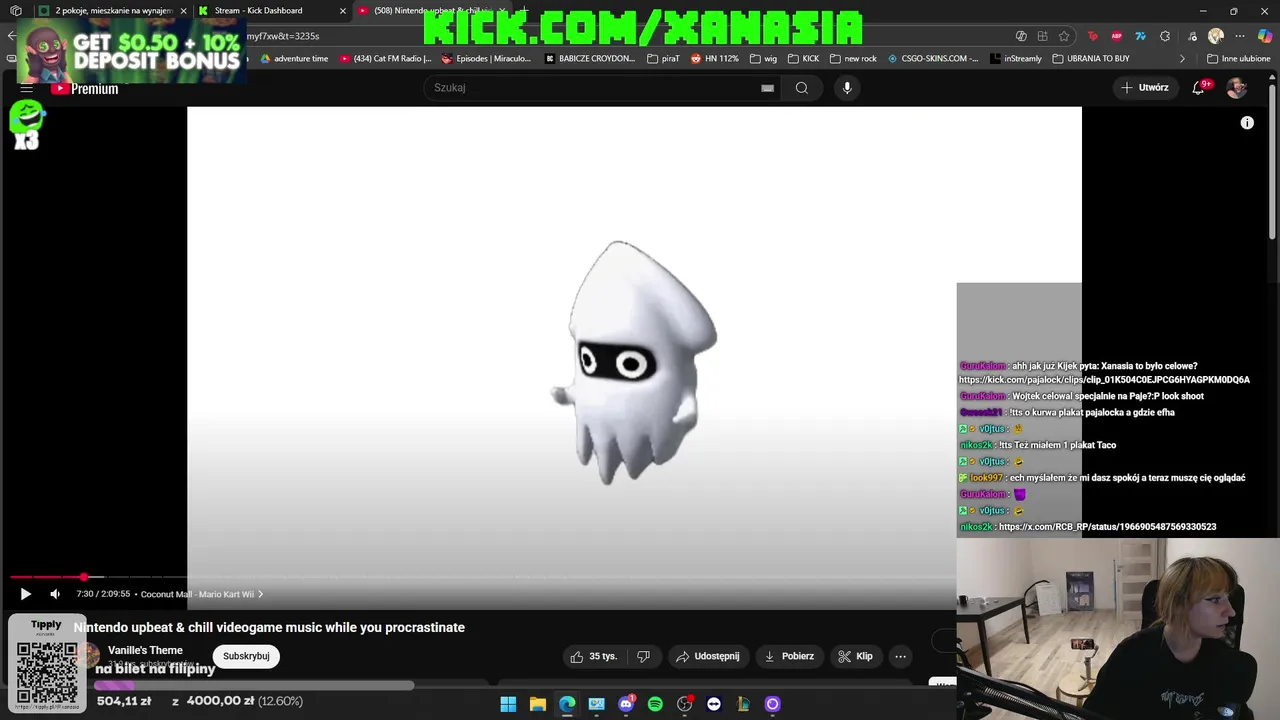Play the paused YouTube video
Screen dimensions: 1280x720
click(x=25, y=594)
